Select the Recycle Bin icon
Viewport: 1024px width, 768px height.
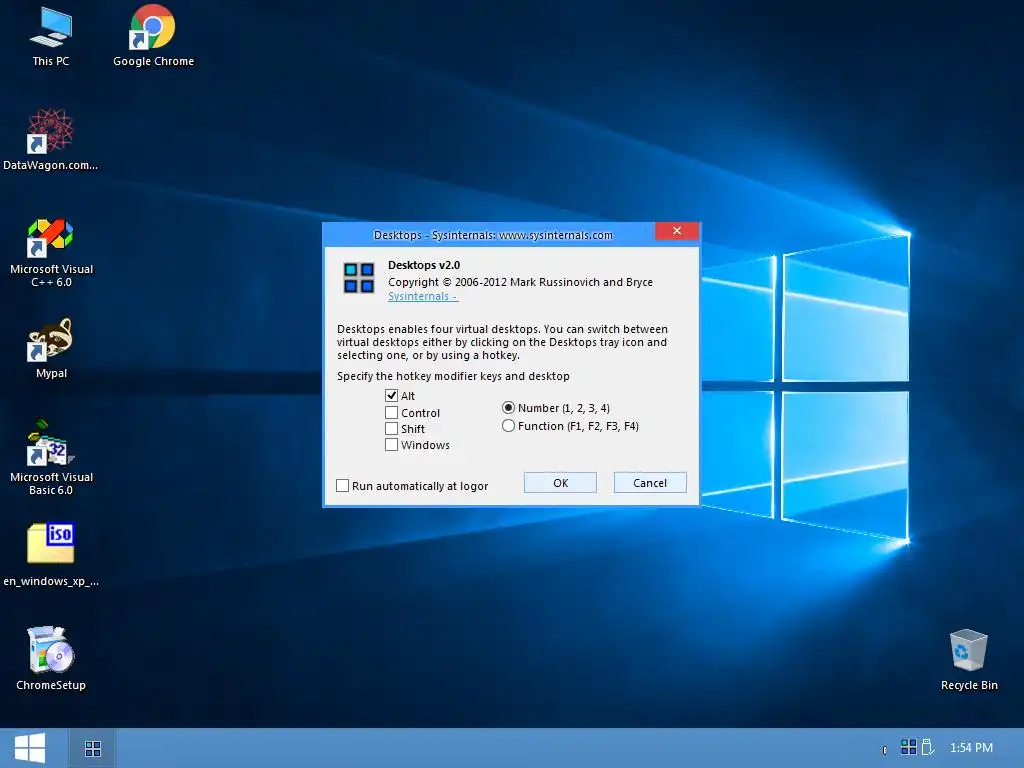pyautogui.click(x=968, y=659)
